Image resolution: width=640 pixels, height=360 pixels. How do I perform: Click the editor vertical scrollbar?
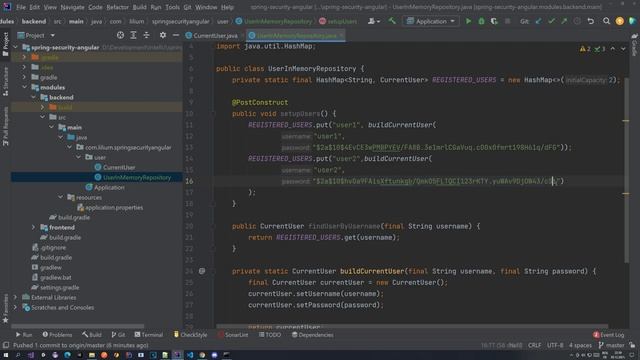click(x=626, y=169)
